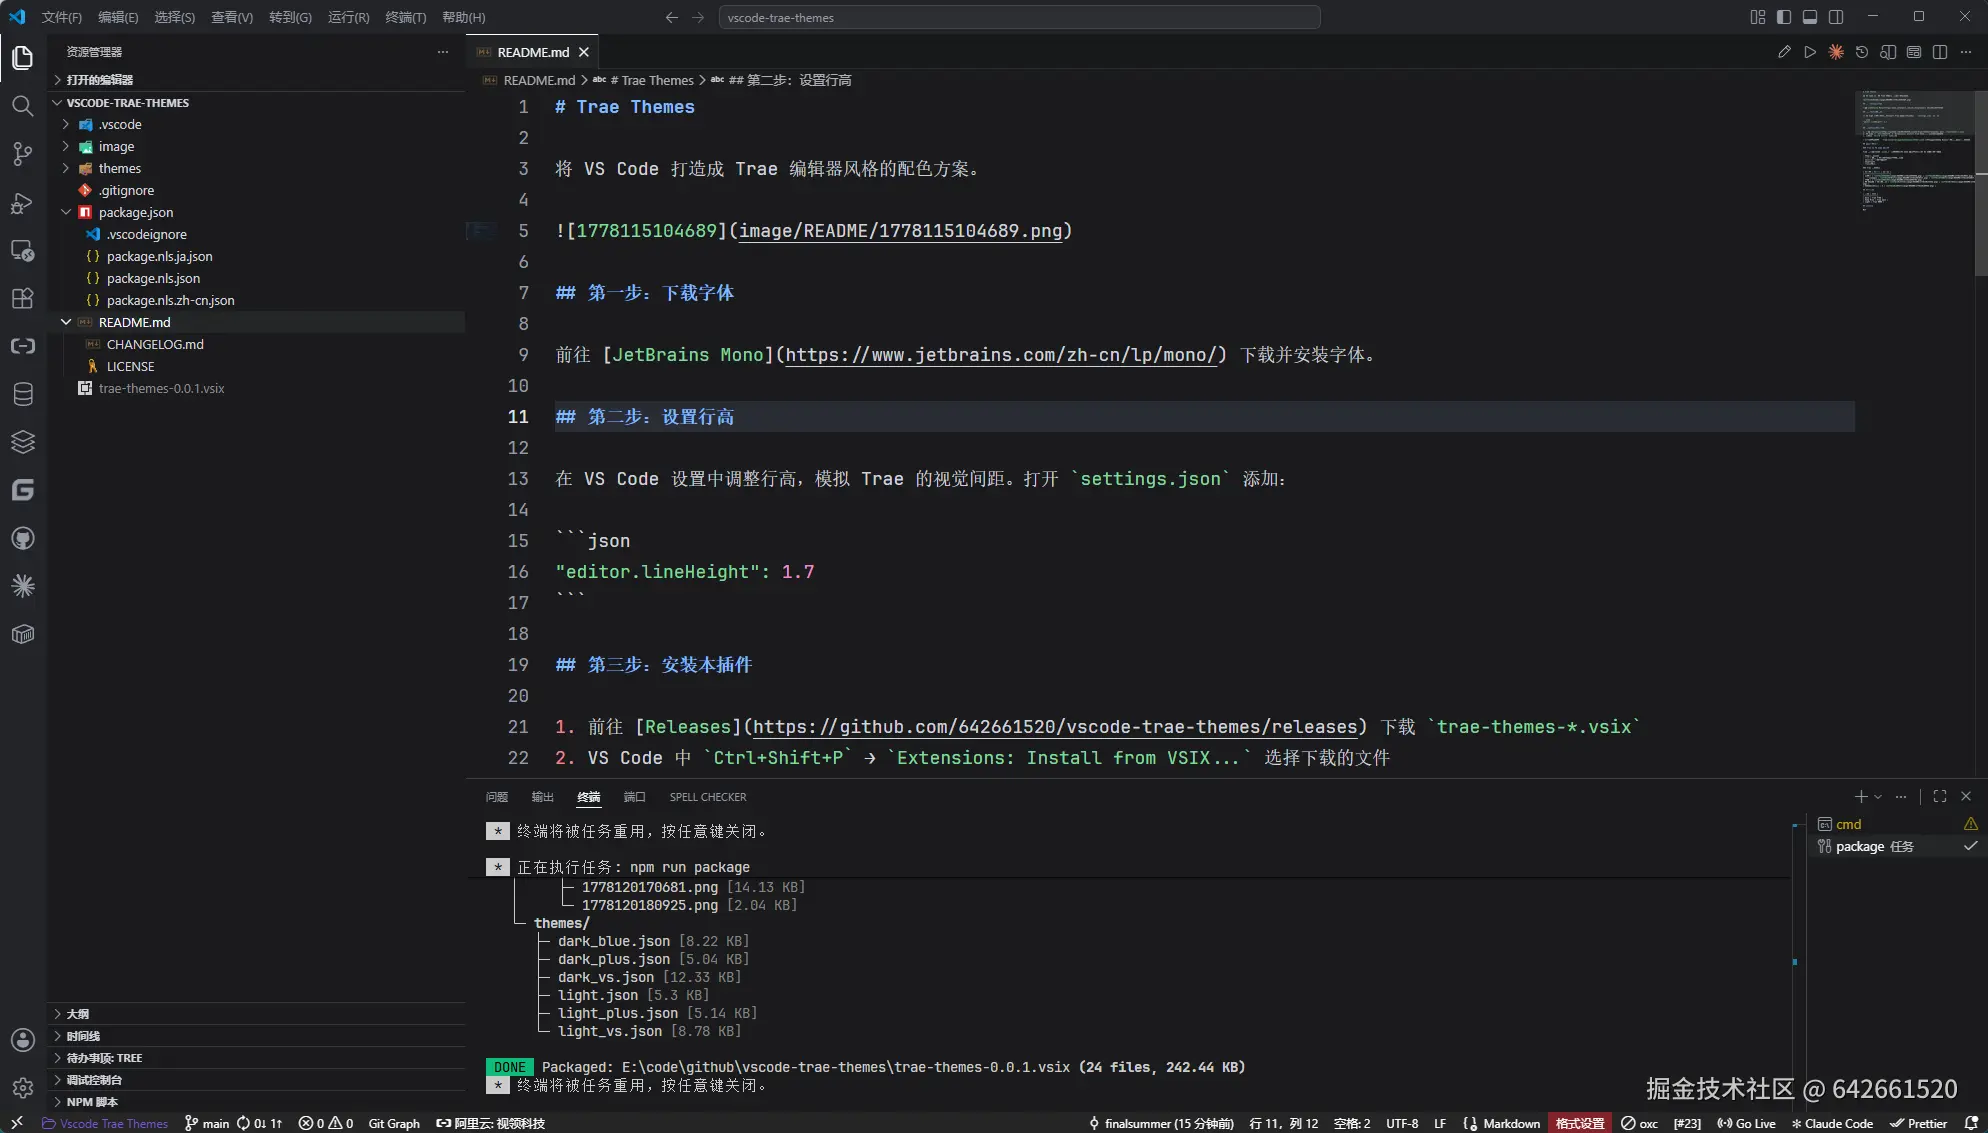Click the Explorer files icon
This screenshot has height=1133, width=1988.
pyautogui.click(x=23, y=58)
